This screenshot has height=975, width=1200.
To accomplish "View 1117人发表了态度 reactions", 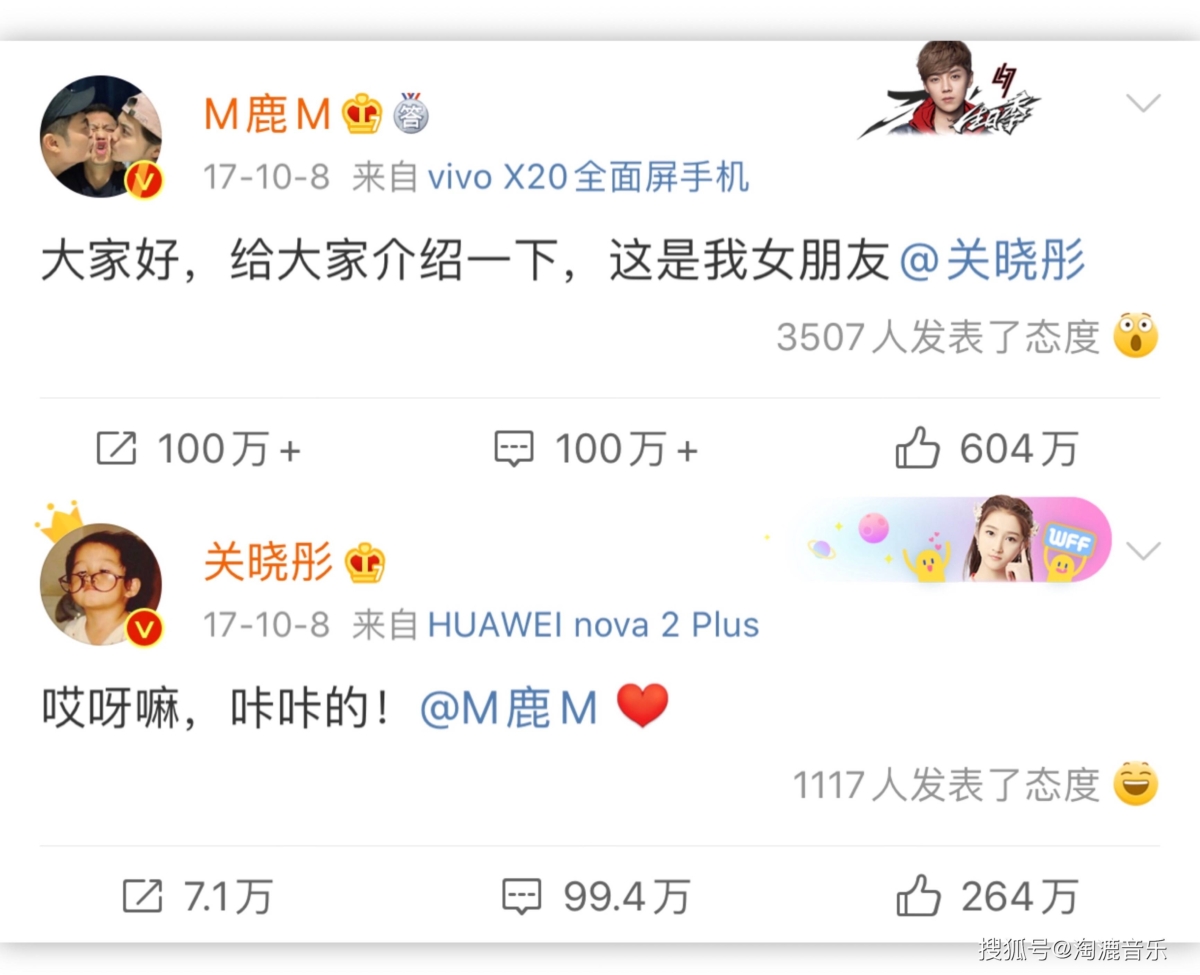I will [946, 784].
